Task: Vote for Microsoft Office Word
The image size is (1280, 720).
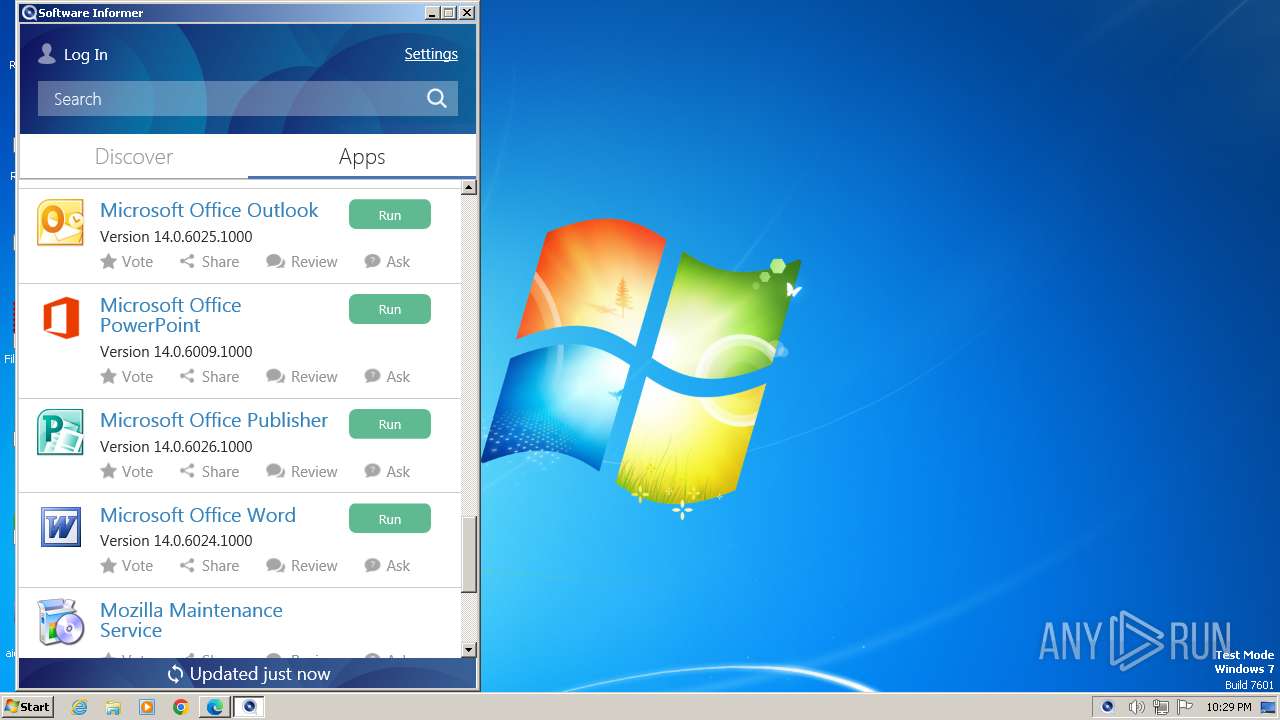Action: tap(127, 565)
